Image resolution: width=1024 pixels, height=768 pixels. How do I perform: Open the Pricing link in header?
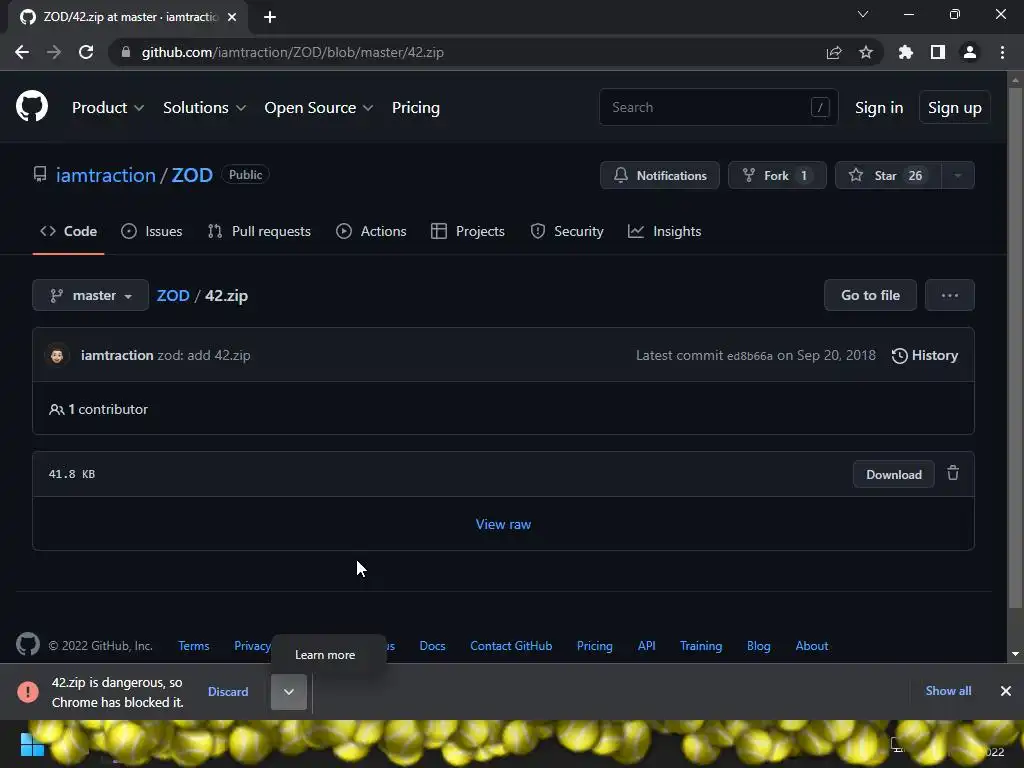tap(416, 108)
